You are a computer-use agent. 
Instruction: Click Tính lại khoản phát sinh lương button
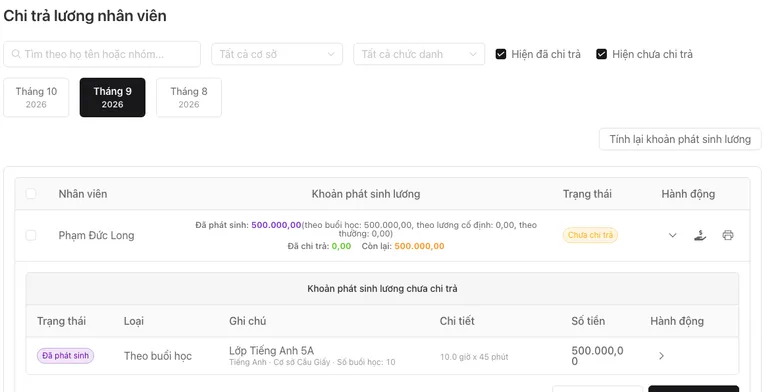680,139
